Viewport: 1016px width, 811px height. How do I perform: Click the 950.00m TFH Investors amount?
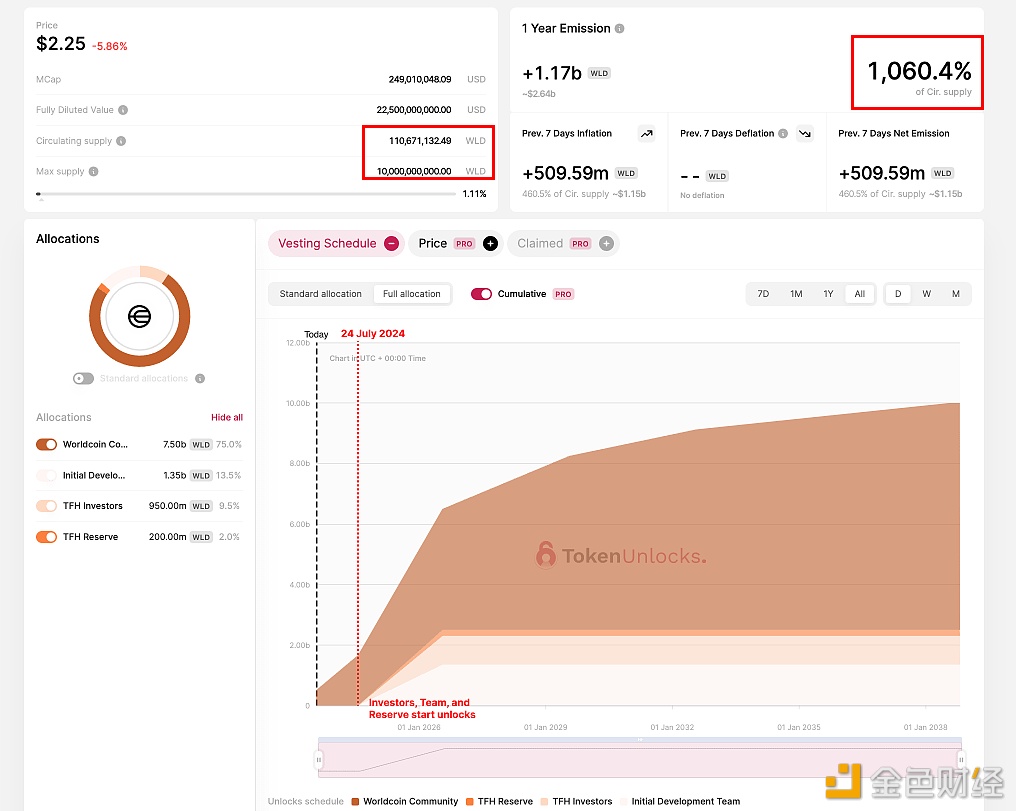click(167, 506)
